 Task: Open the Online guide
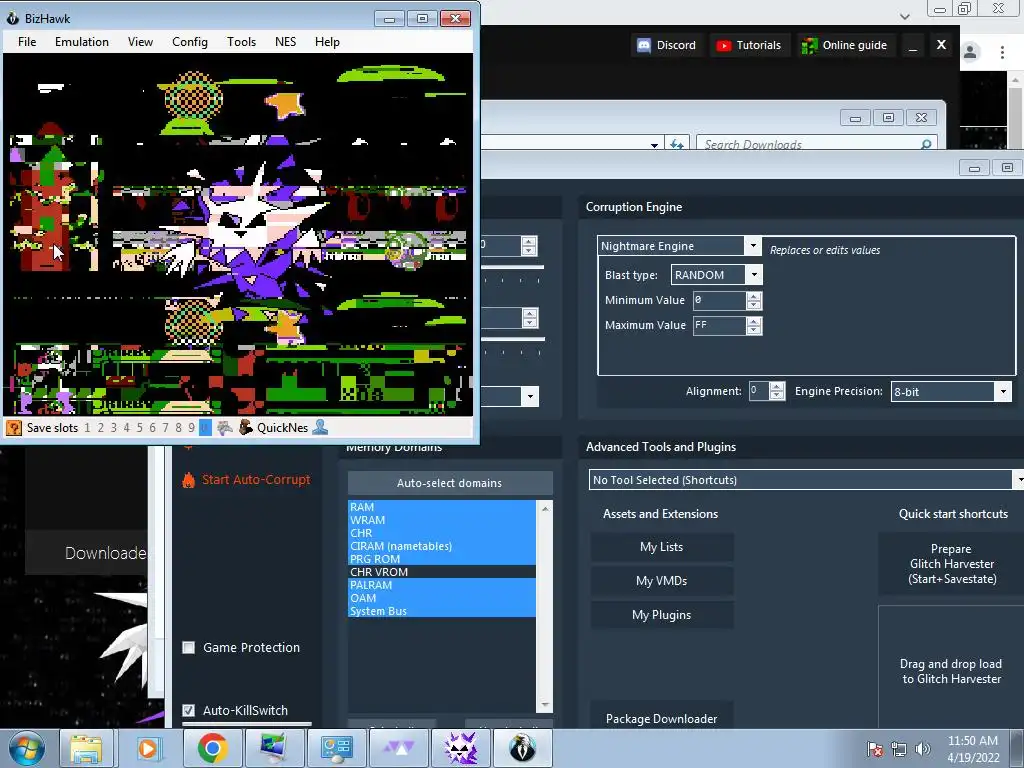coord(844,45)
